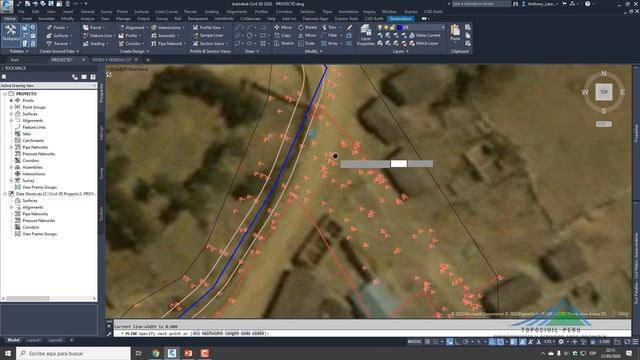The image size is (640, 360).
Task: Toggle MODEL space button in status bar
Action: [414, 342]
